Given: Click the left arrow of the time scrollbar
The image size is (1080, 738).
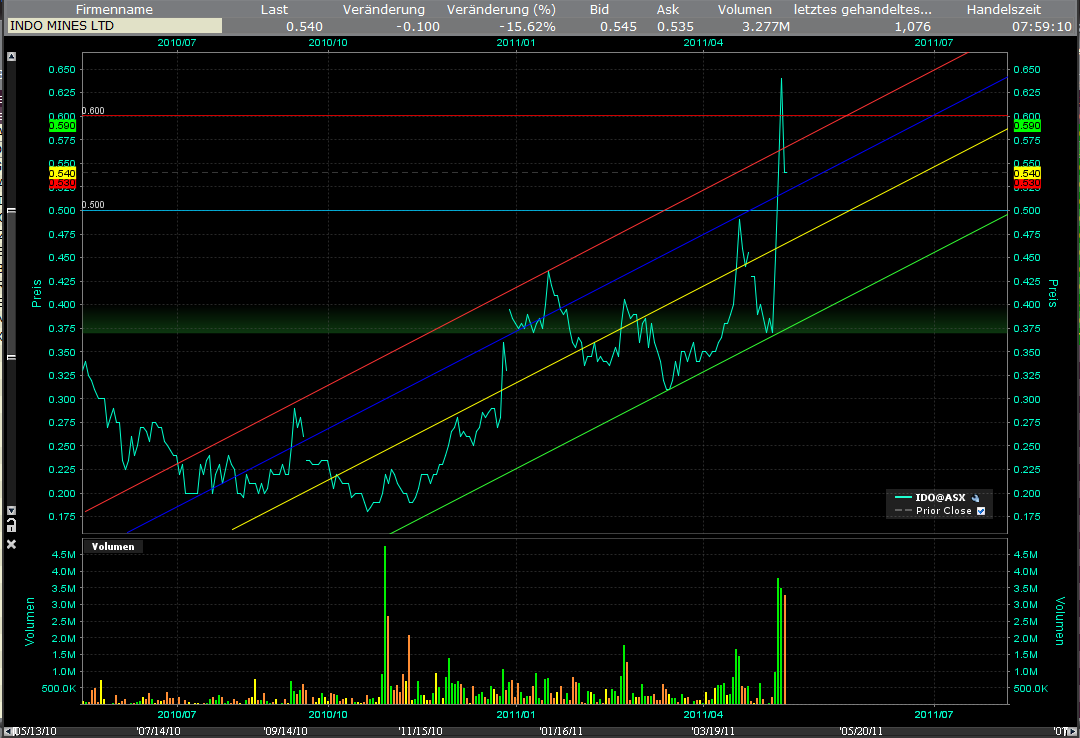Looking at the screenshot, I should point(8,731).
